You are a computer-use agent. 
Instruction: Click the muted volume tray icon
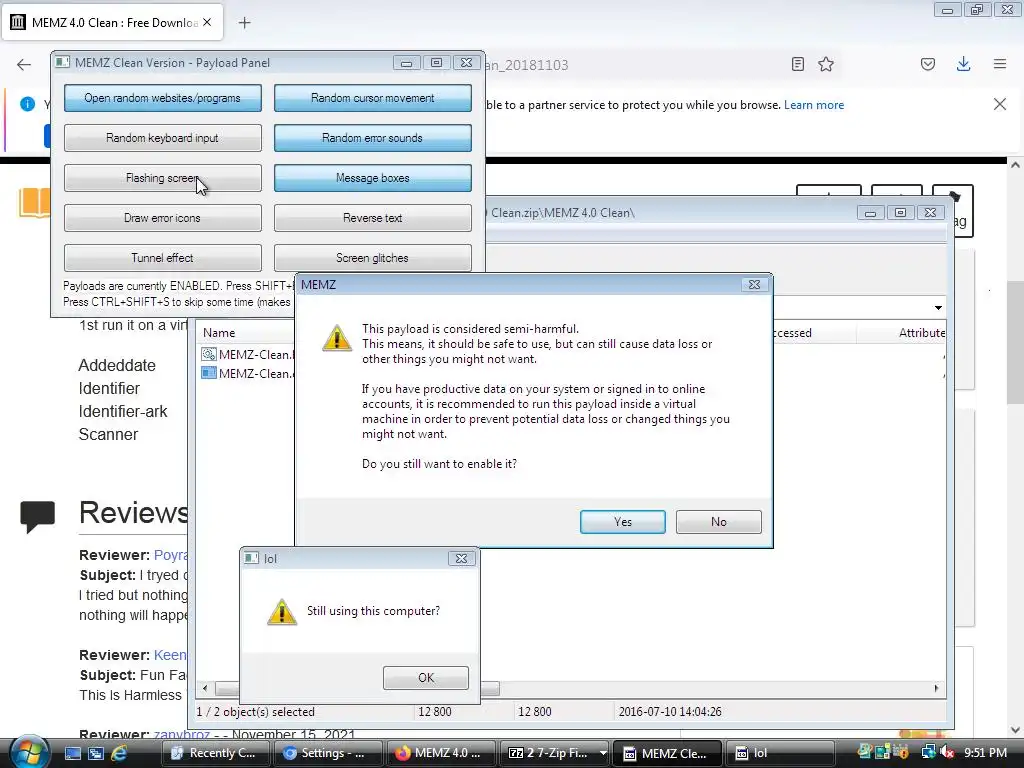pyautogui.click(x=947, y=753)
